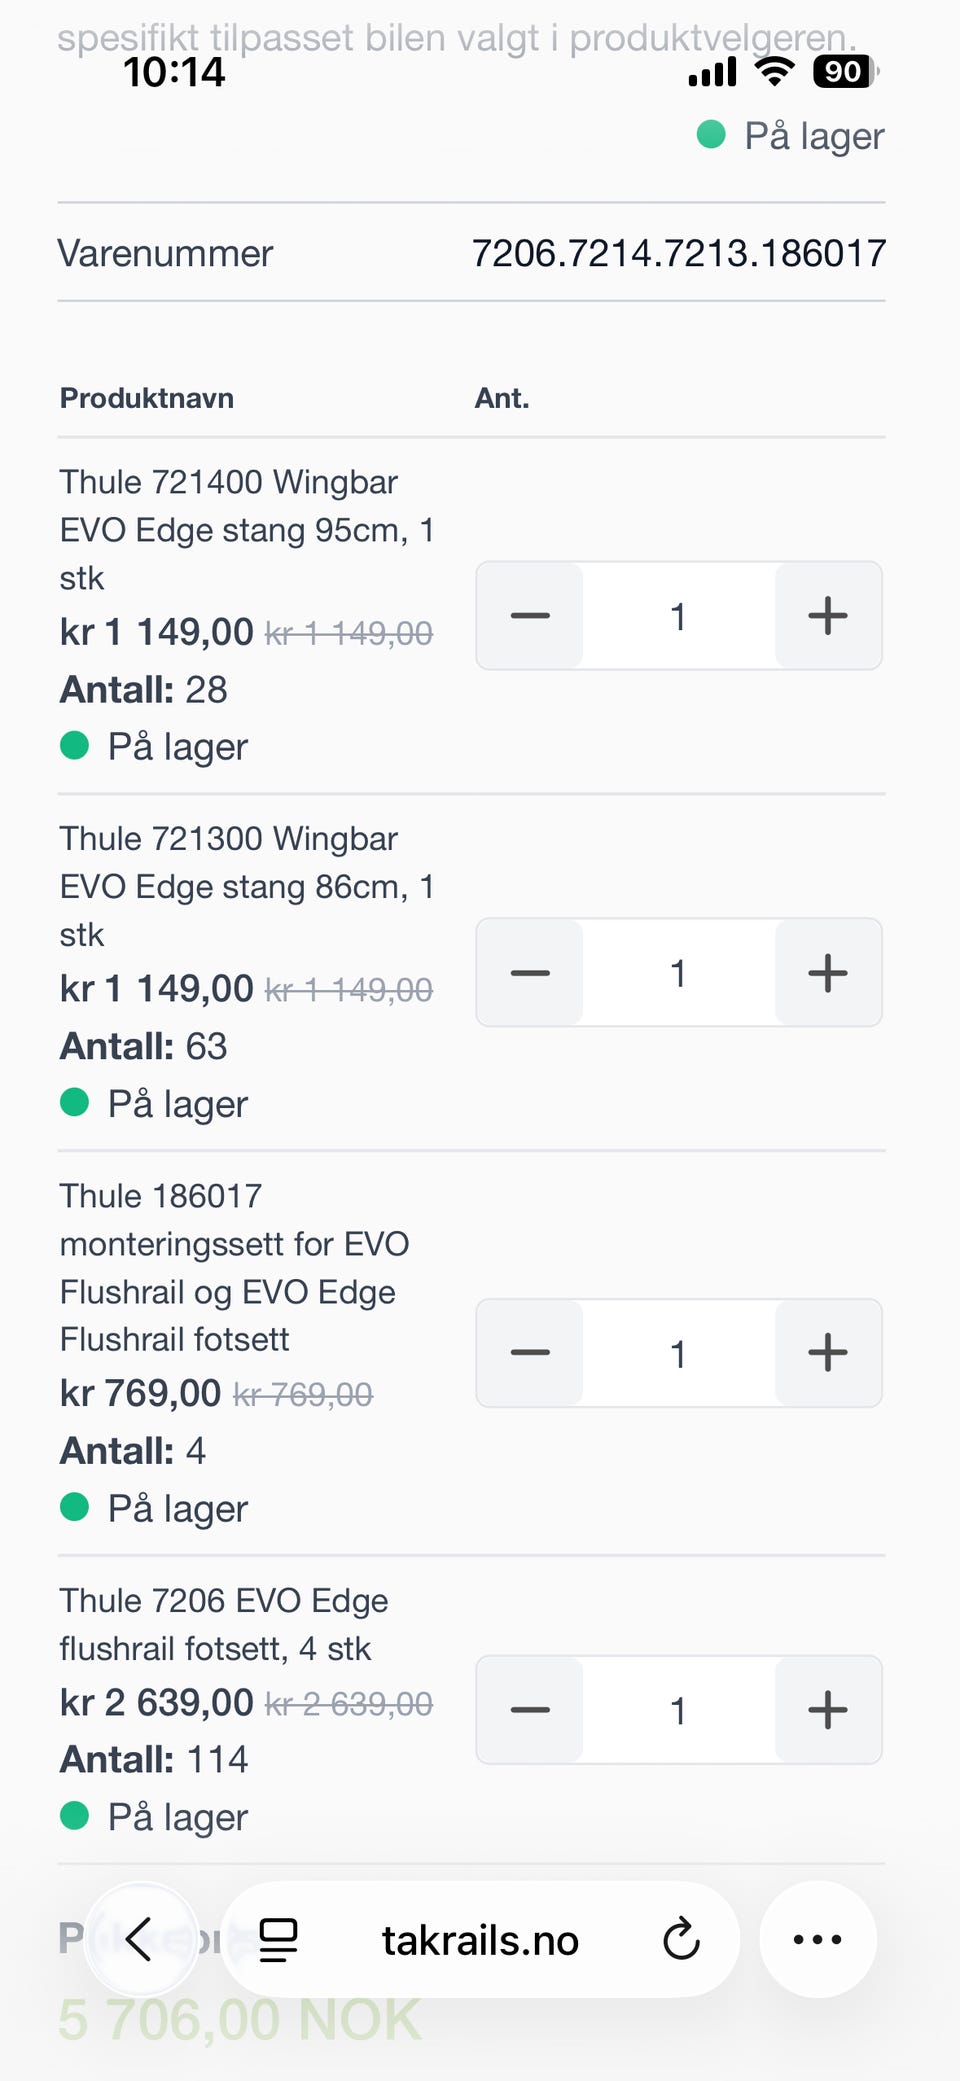The image size is (960, 2081).
Task: Decrease quantity of Thule 186017 monteringssett
Action: pos(530,1353)
